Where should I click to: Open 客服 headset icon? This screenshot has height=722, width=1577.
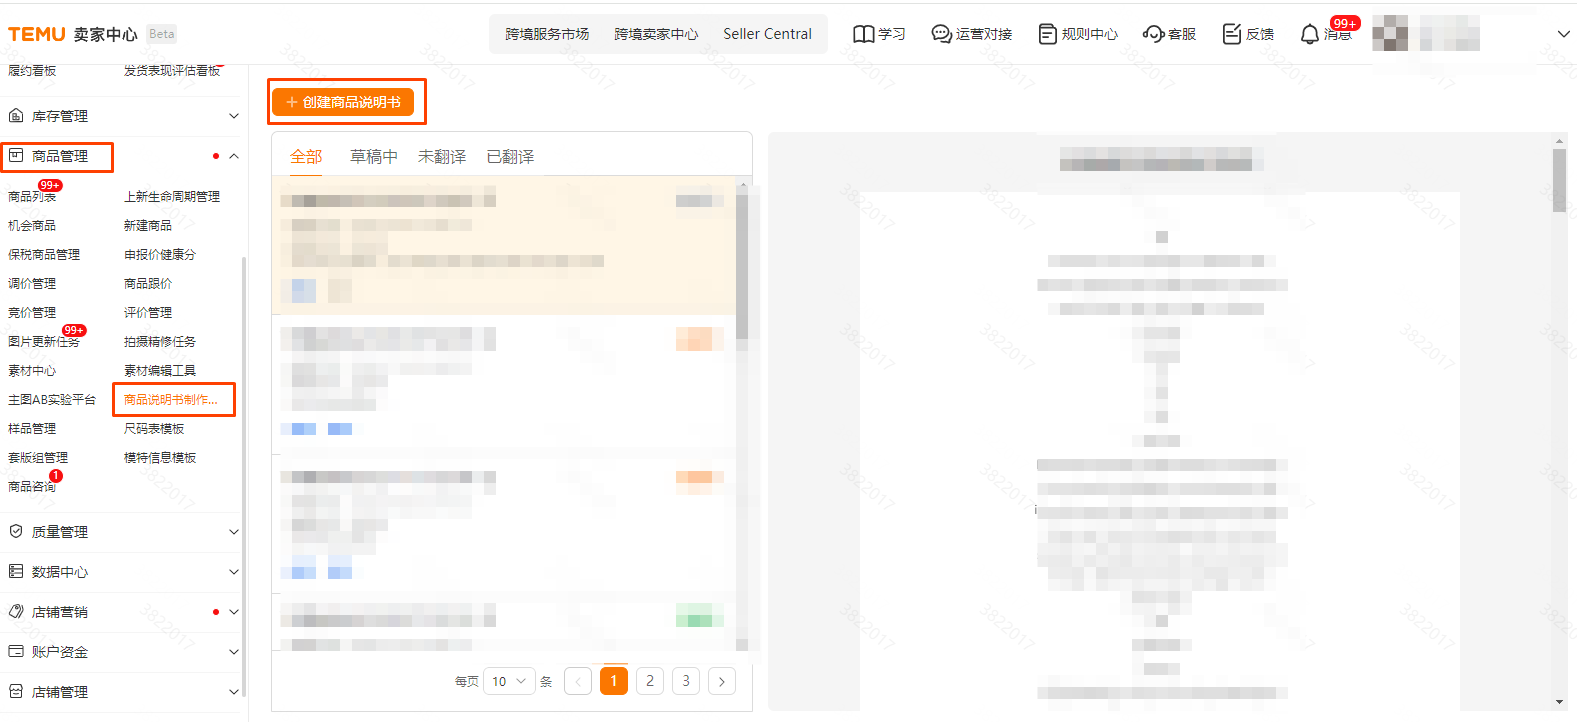point(1153,34)
